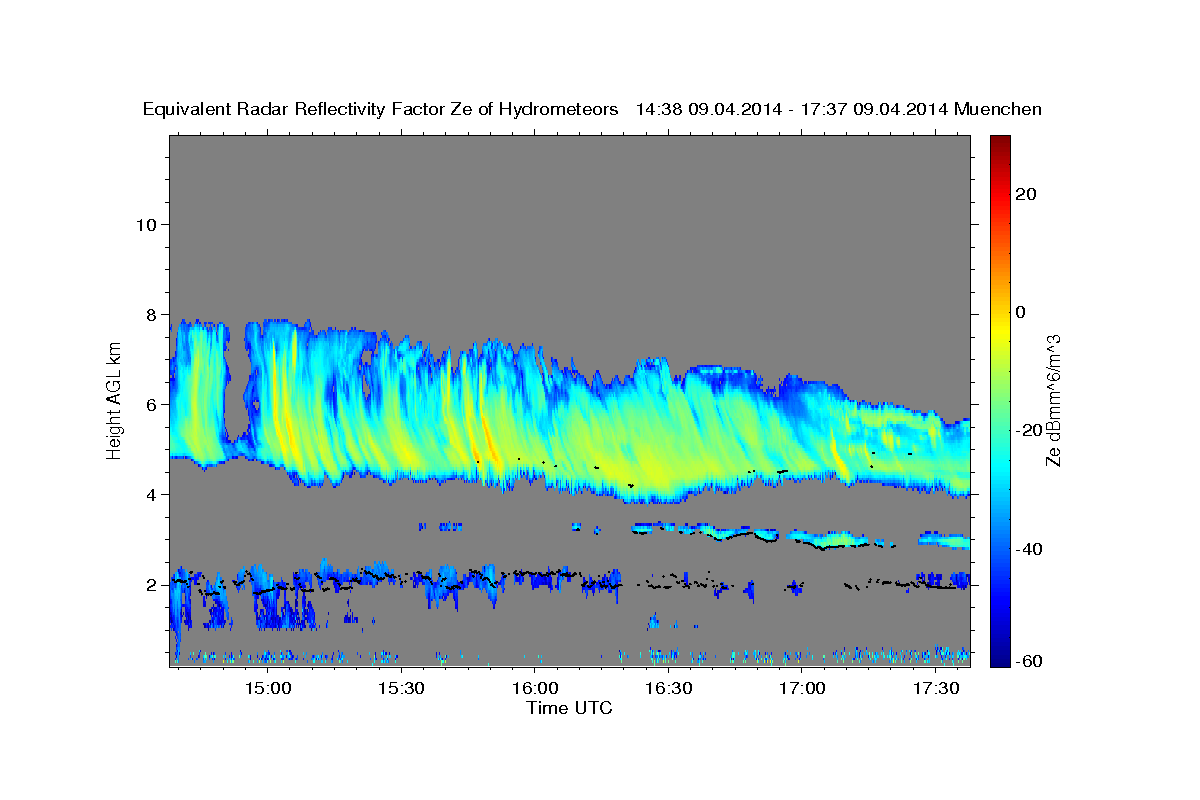Click the x-axis tick label '17:00'
This screenshot has height=800, width=1200.
coord(802,688)
